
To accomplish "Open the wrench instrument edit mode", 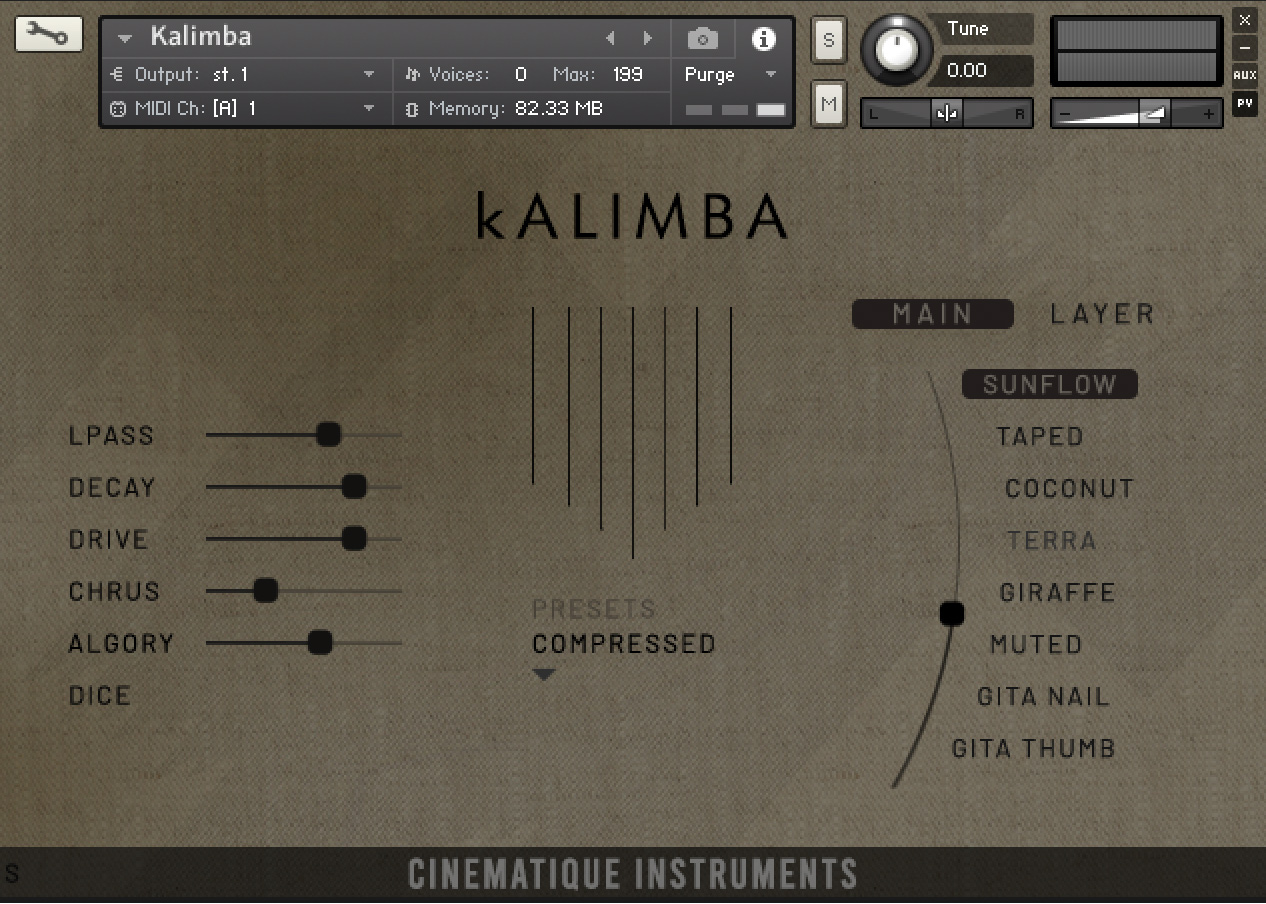I will pyautogui.click(x=48, y=34).
